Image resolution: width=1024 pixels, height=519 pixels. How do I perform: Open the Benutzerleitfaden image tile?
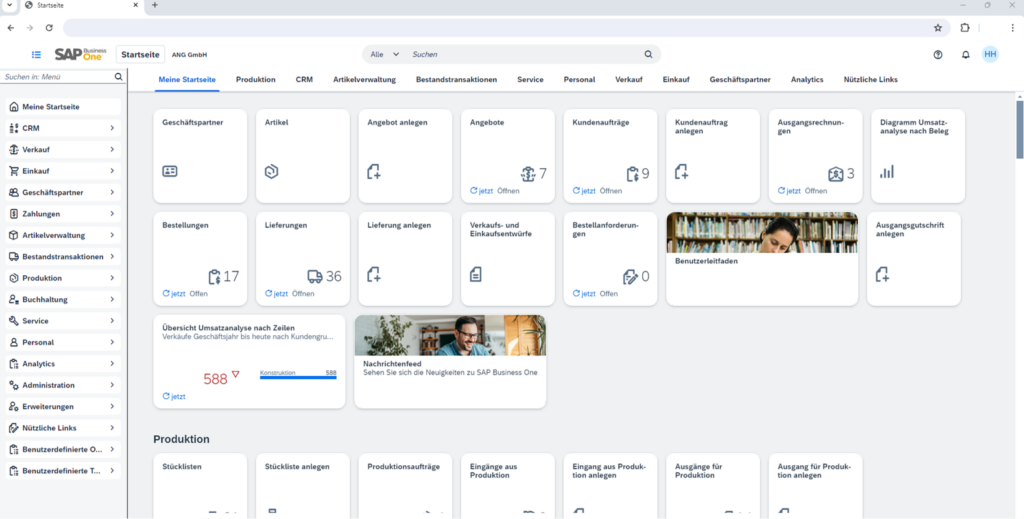[x=761, y=258]
